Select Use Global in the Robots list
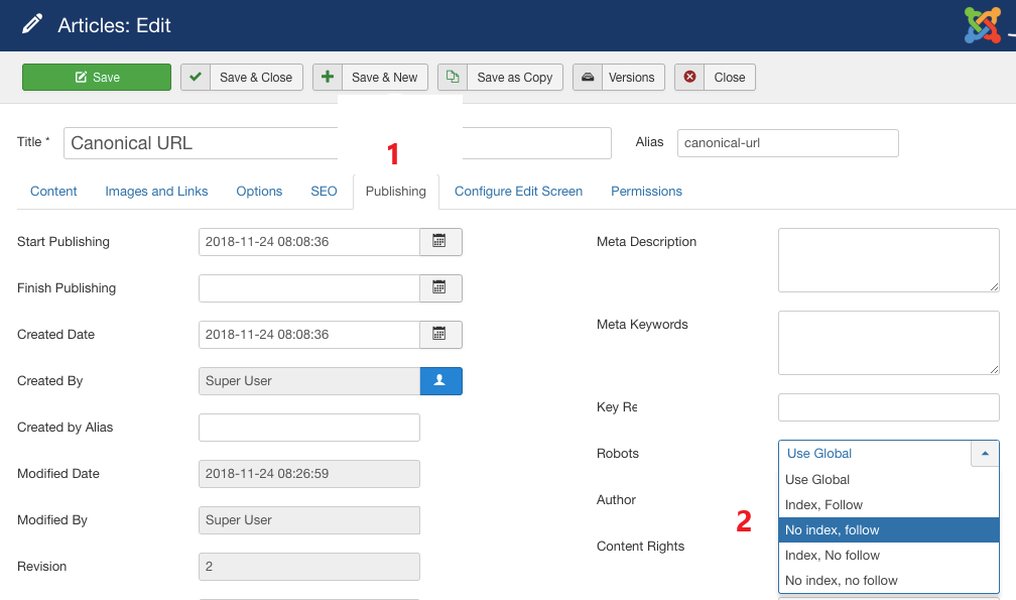The width and height of the screenshot is (1016, 600). pos(888,479)
